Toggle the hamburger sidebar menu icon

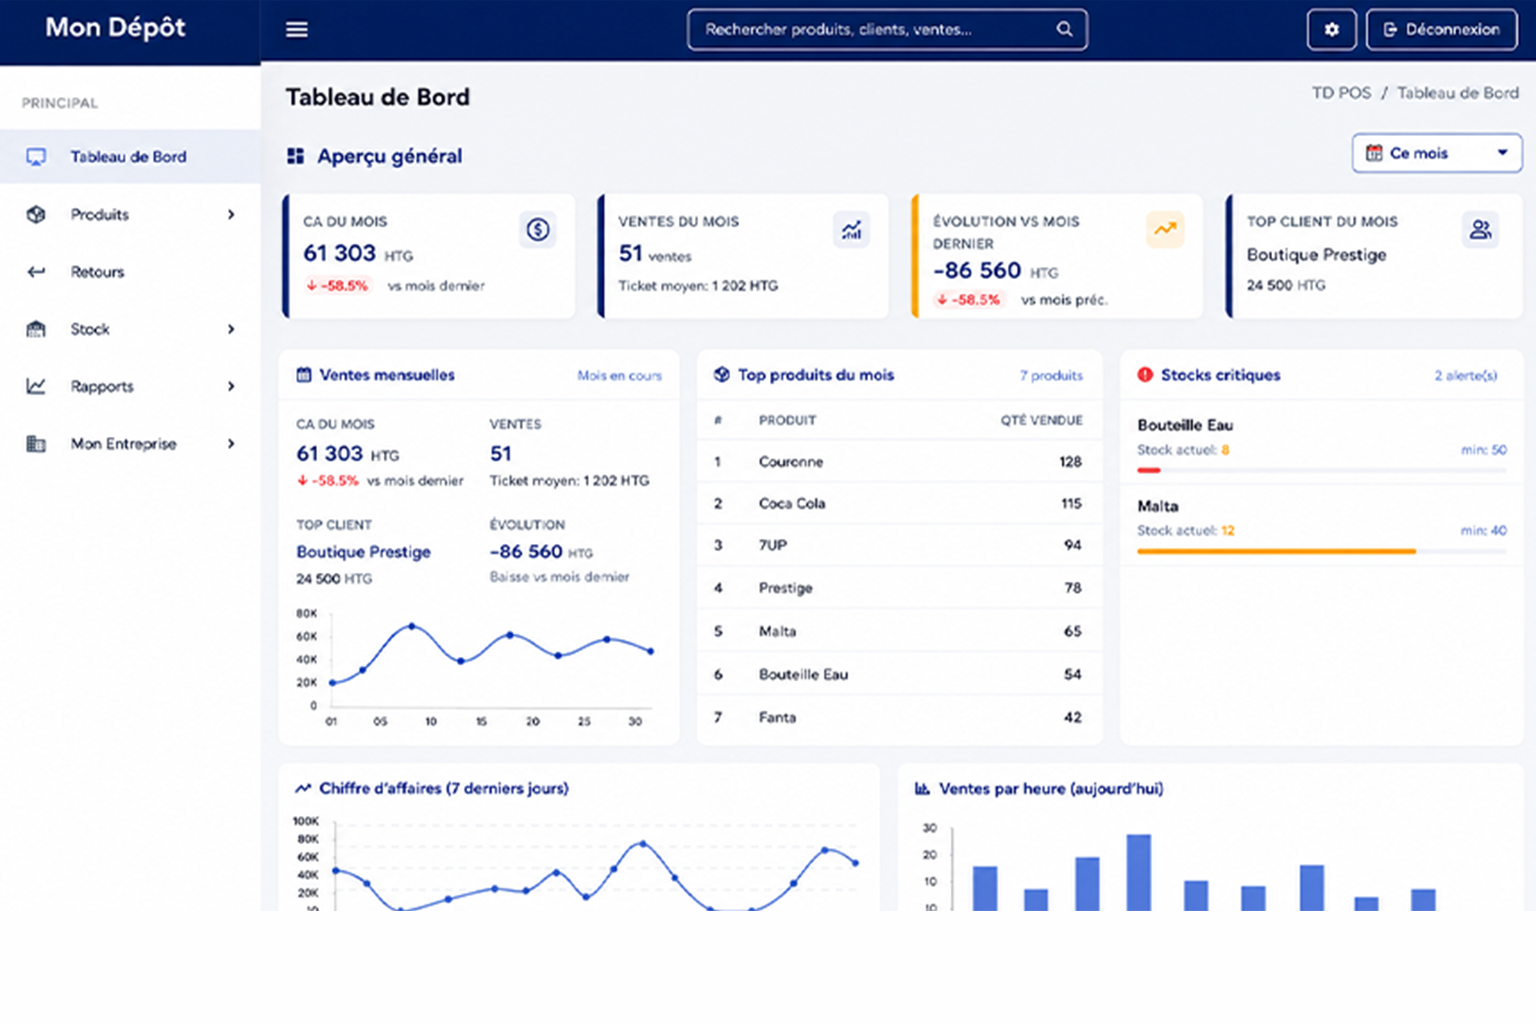pyautogui.click(x=297, y=30)
